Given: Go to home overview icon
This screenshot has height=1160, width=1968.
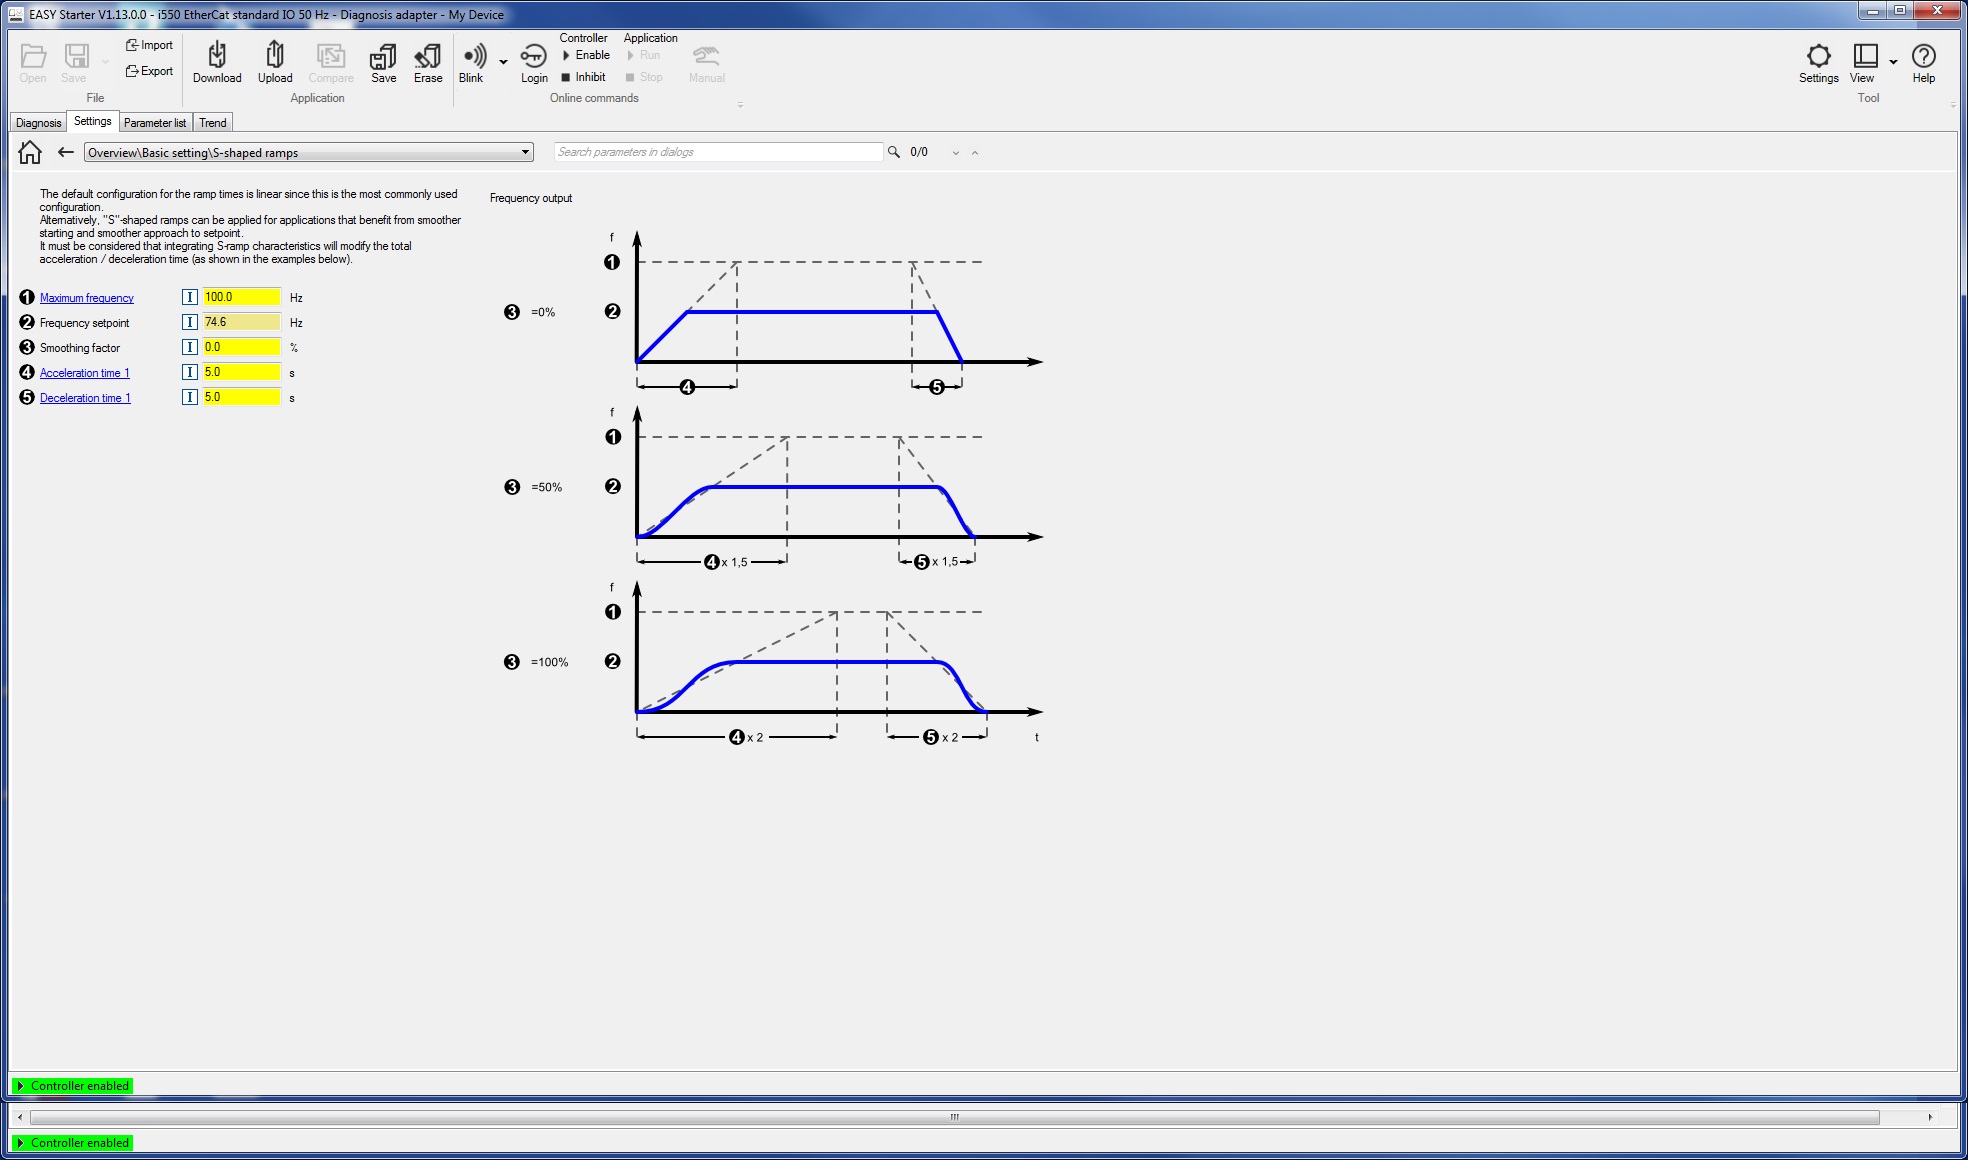Looking at the screenshot, I should pos(30,152).
